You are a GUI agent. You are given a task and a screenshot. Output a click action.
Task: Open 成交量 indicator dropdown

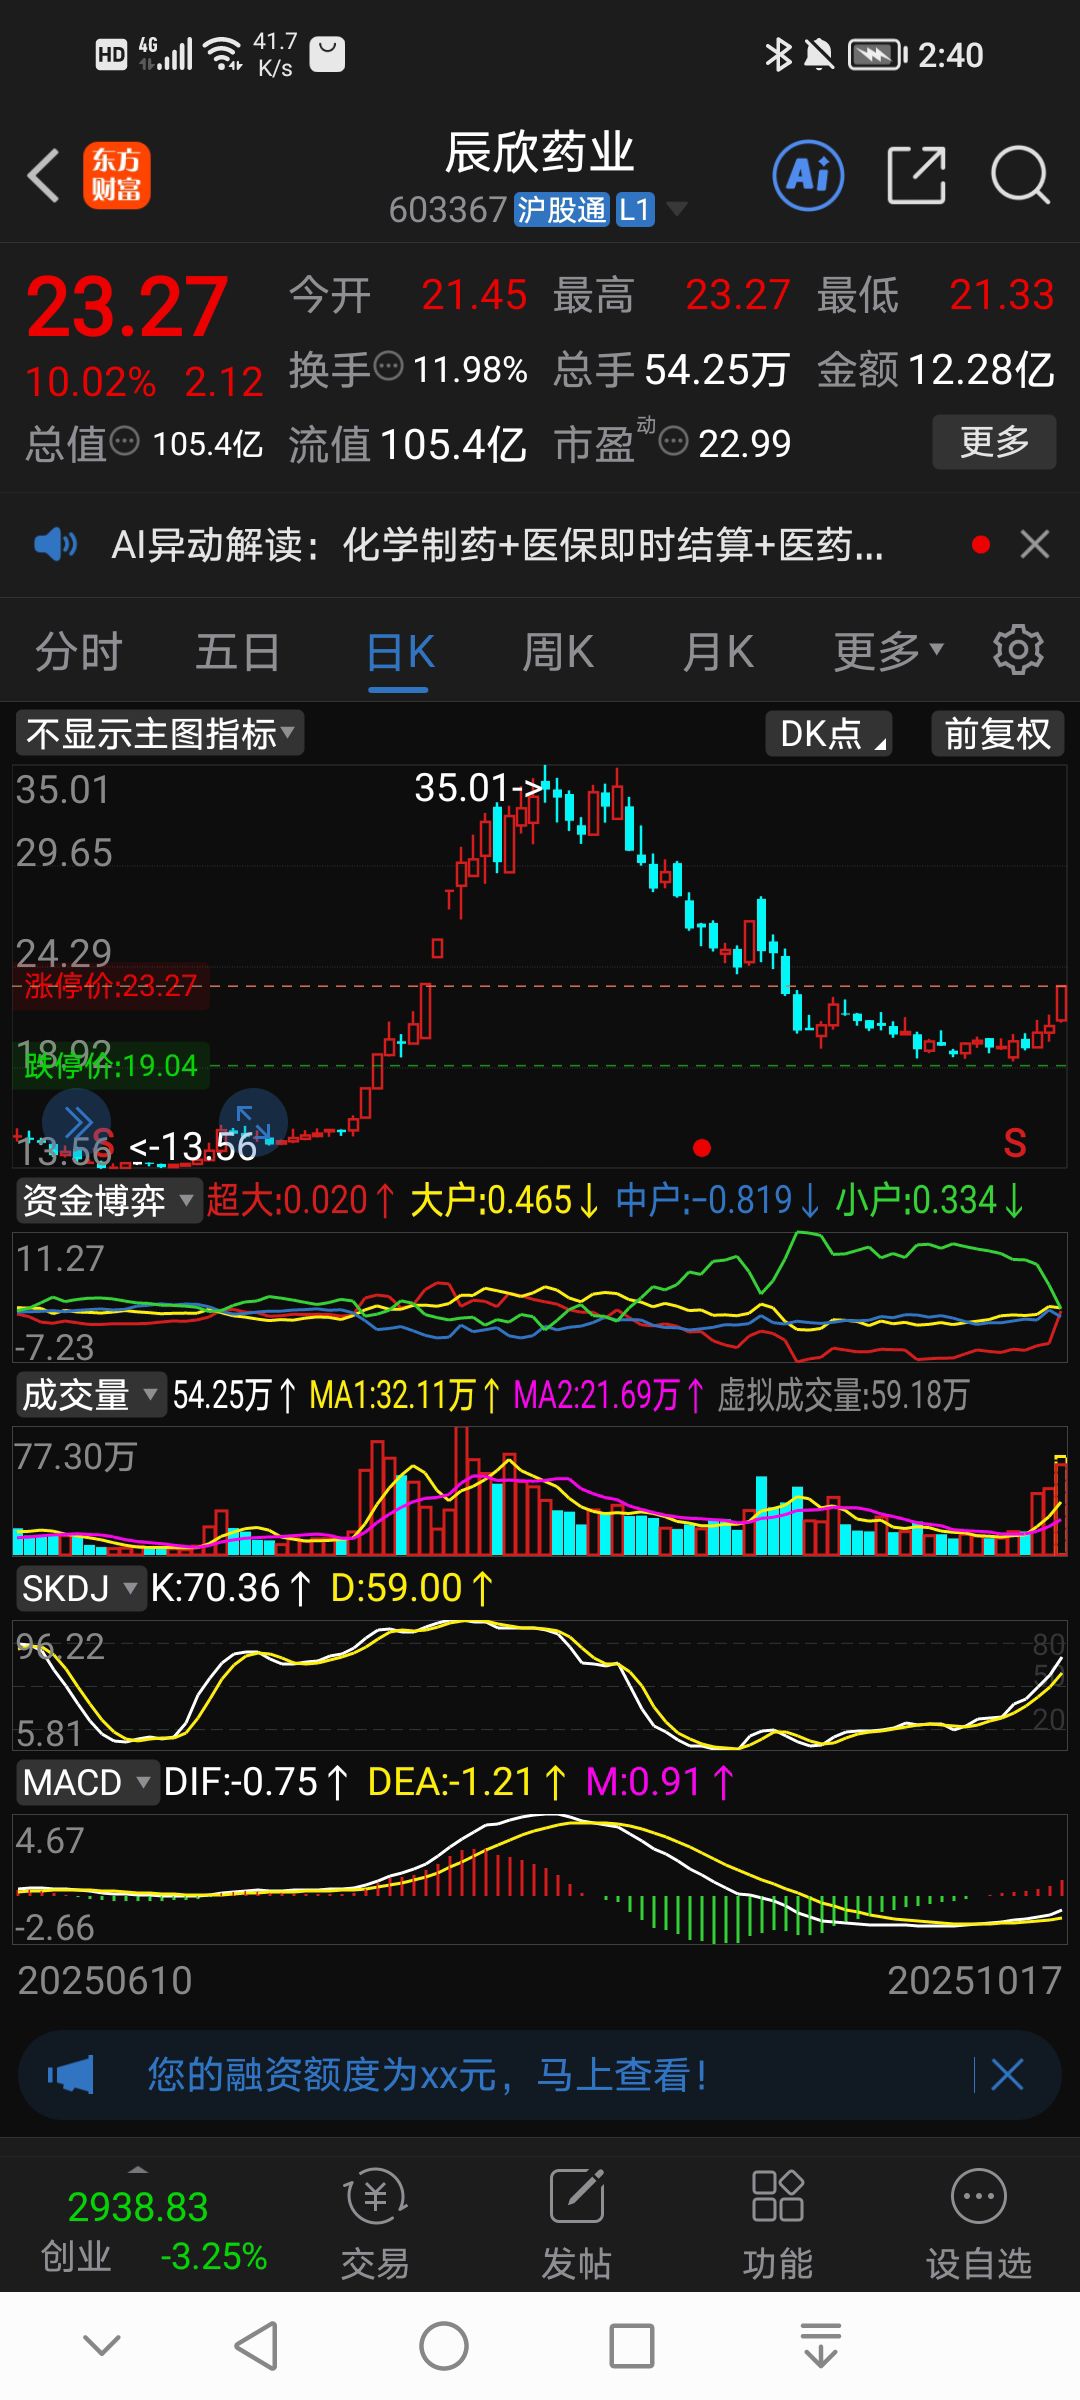pos(90,1394)
